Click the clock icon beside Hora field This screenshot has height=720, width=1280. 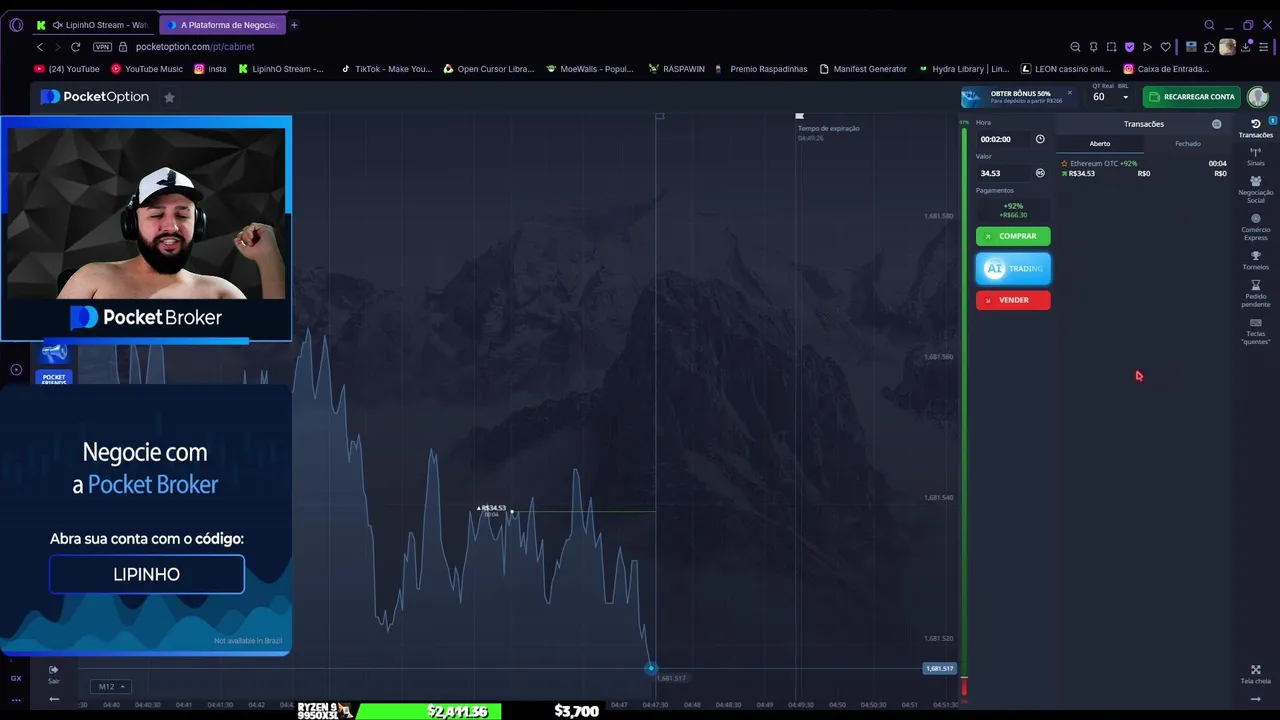[1040, 139]
